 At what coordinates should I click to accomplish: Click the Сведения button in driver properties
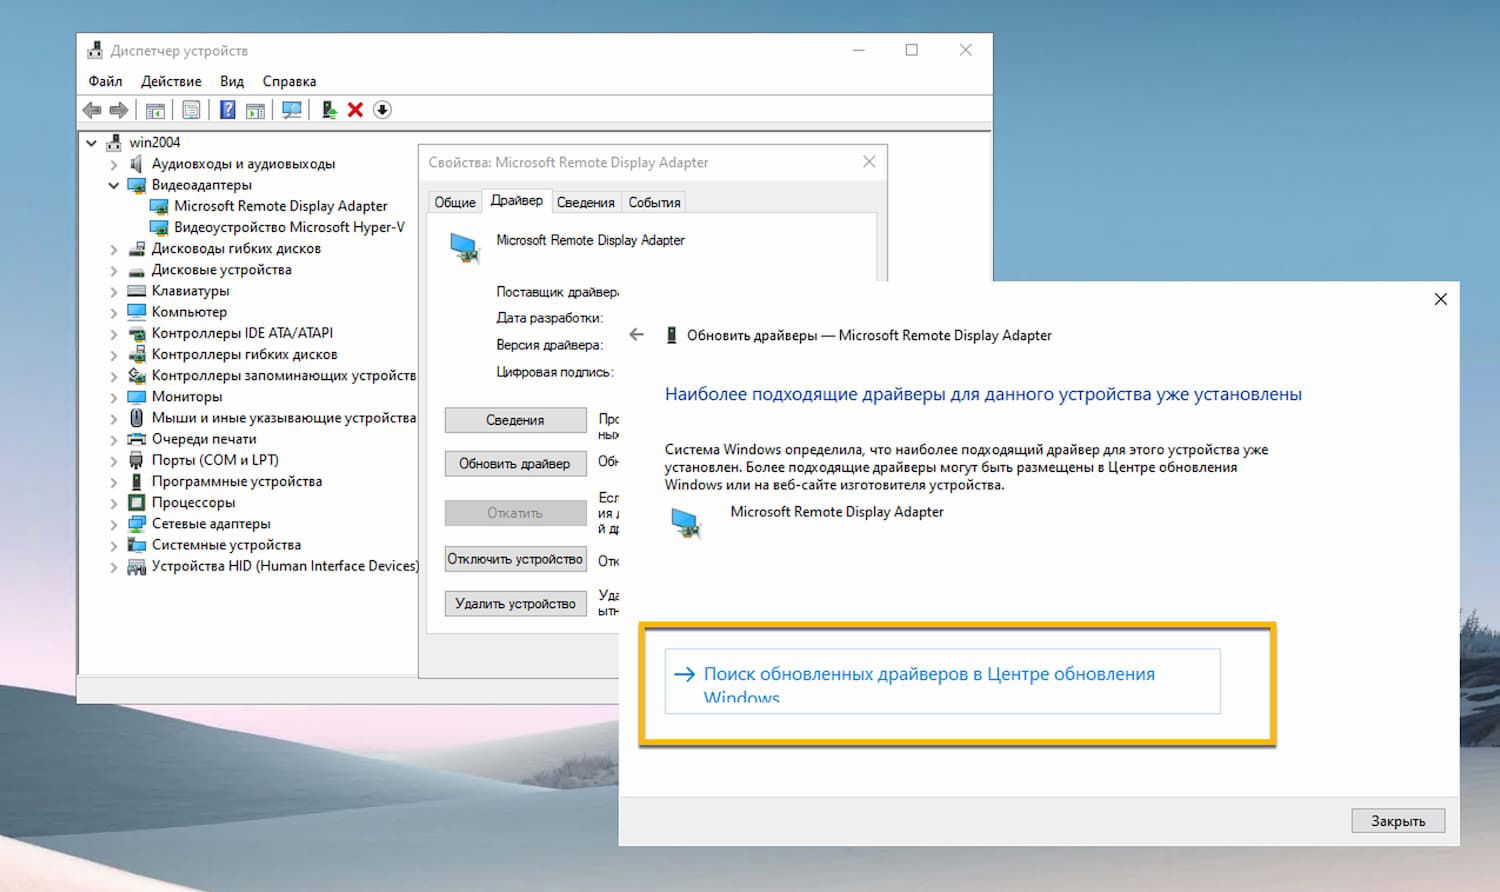click(x=515, y=420)
